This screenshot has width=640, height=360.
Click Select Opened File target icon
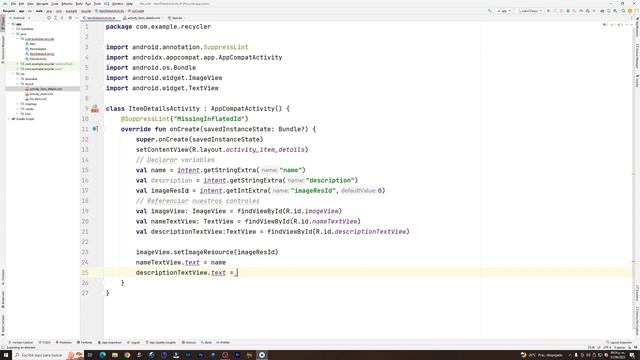point(49,18)
